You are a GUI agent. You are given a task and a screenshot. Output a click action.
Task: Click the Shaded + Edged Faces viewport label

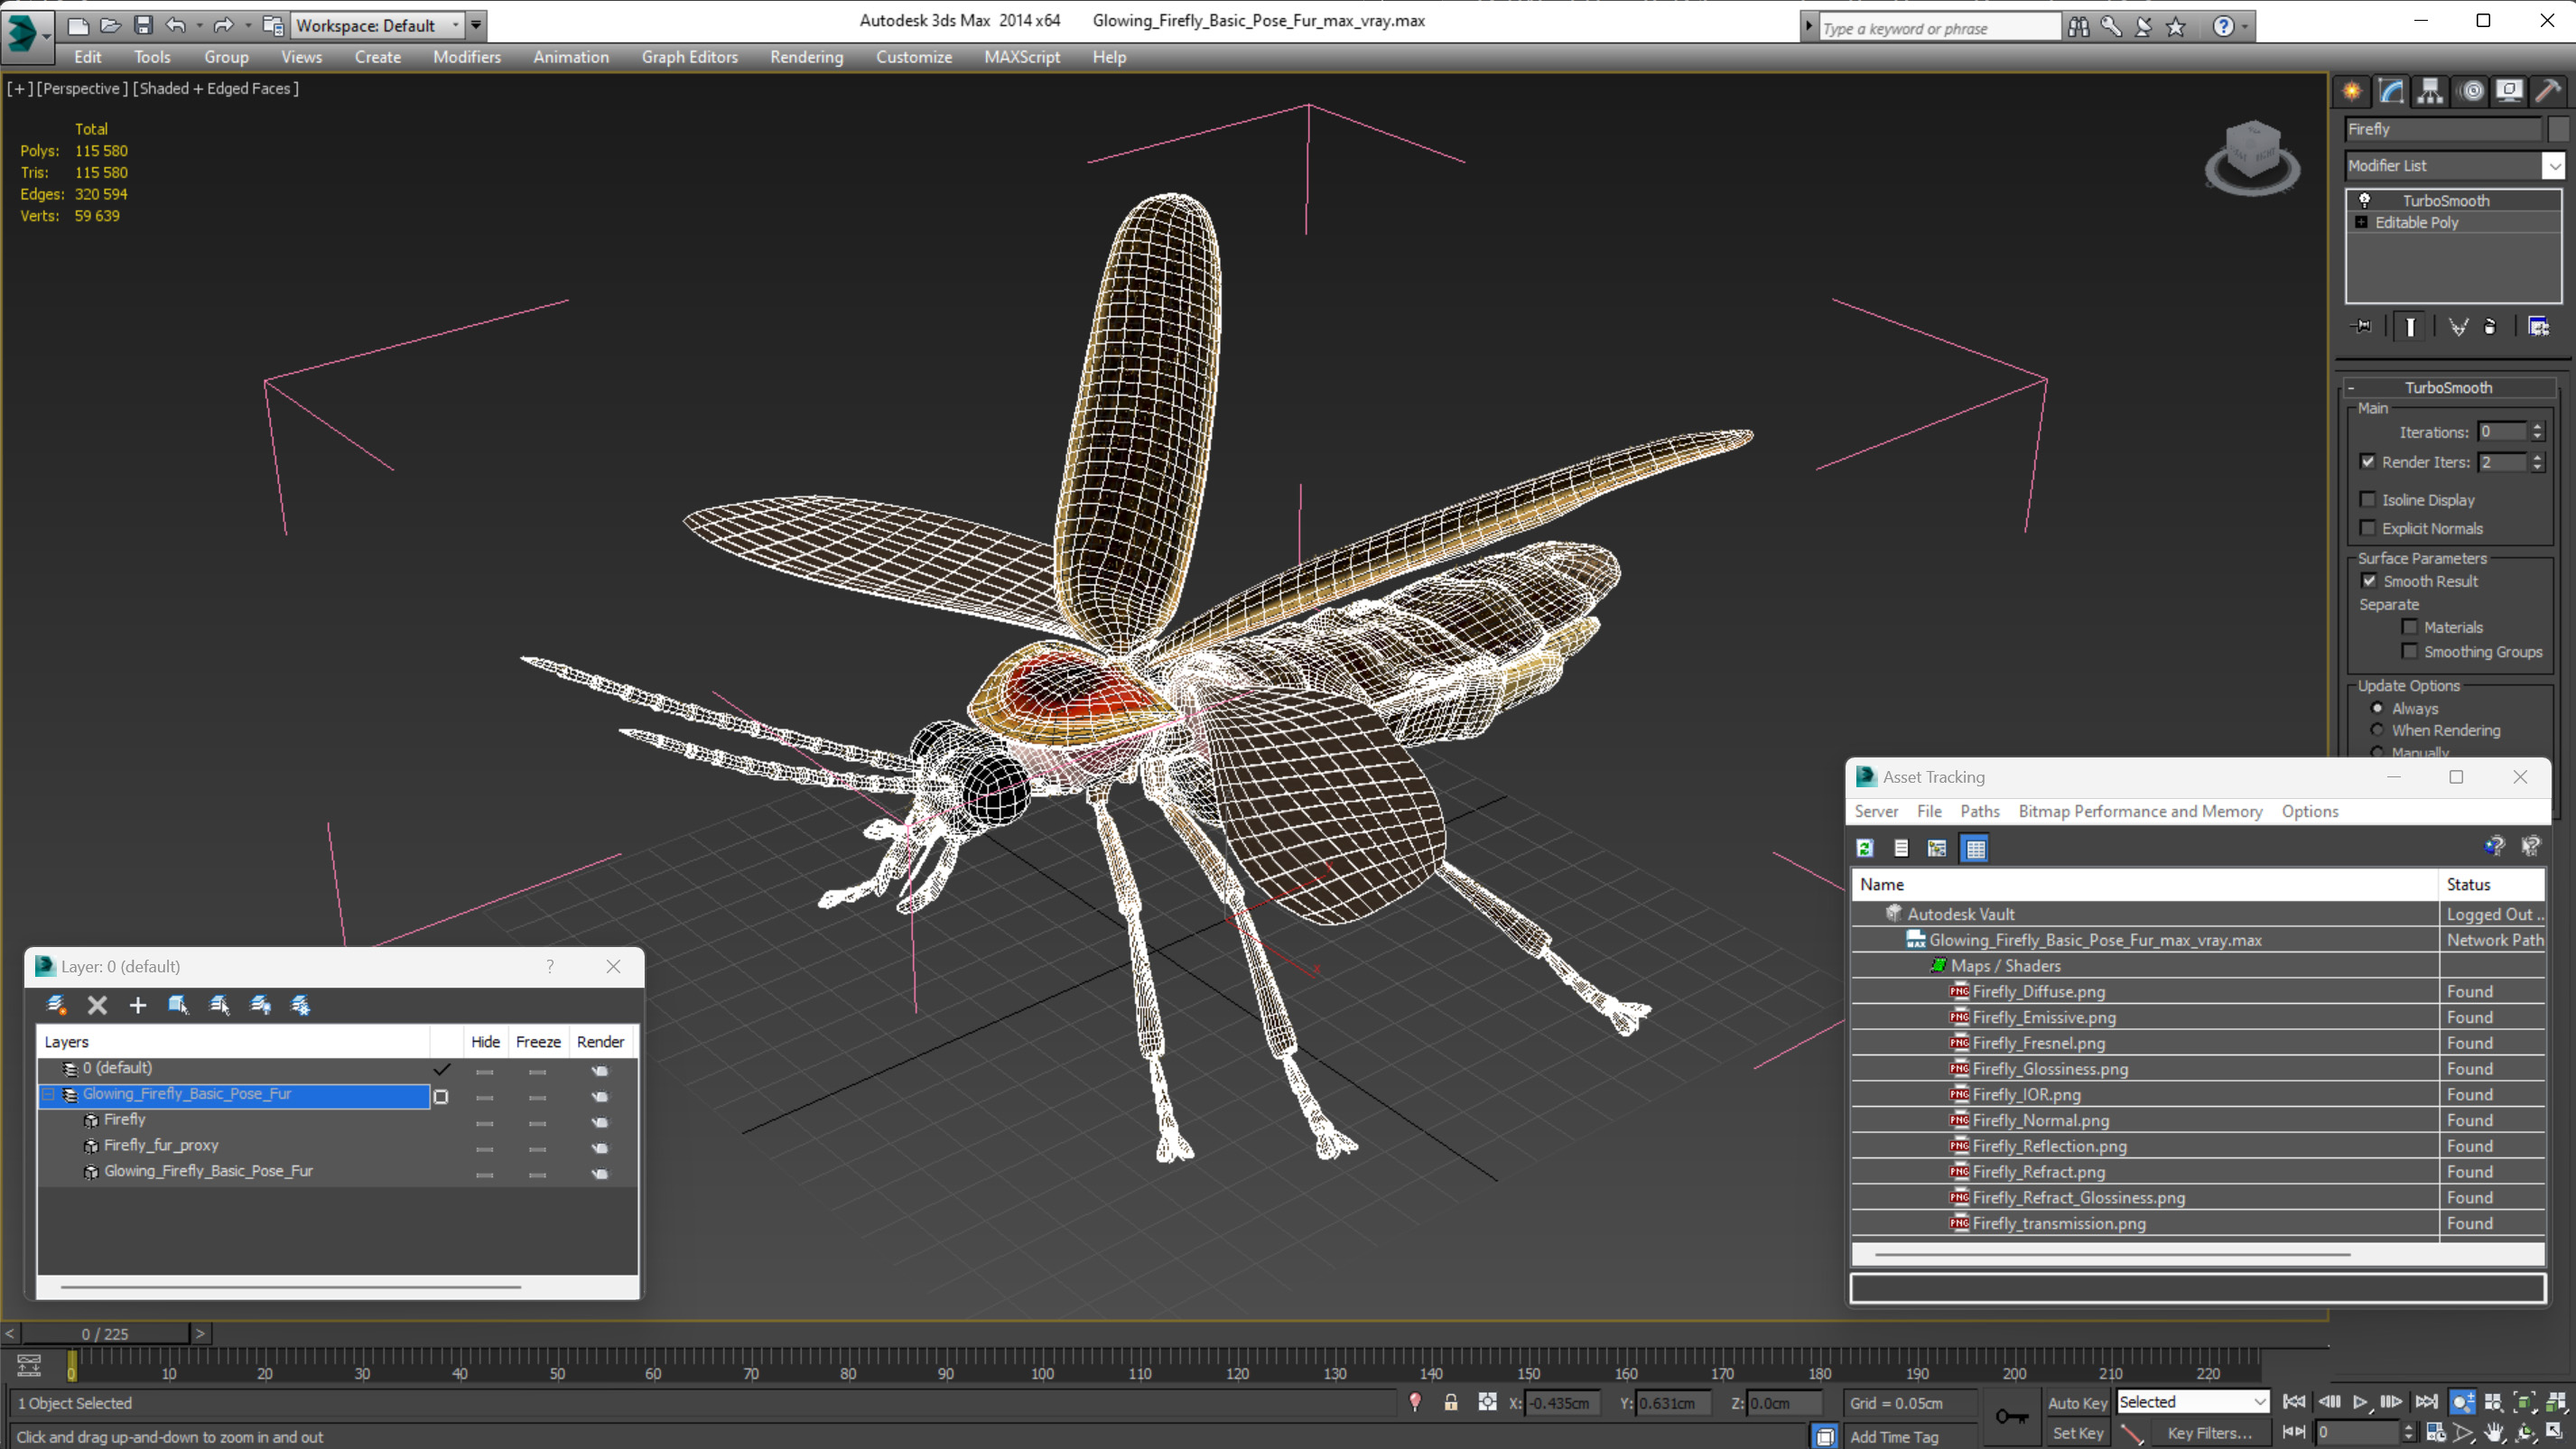(x=216, y=88)
